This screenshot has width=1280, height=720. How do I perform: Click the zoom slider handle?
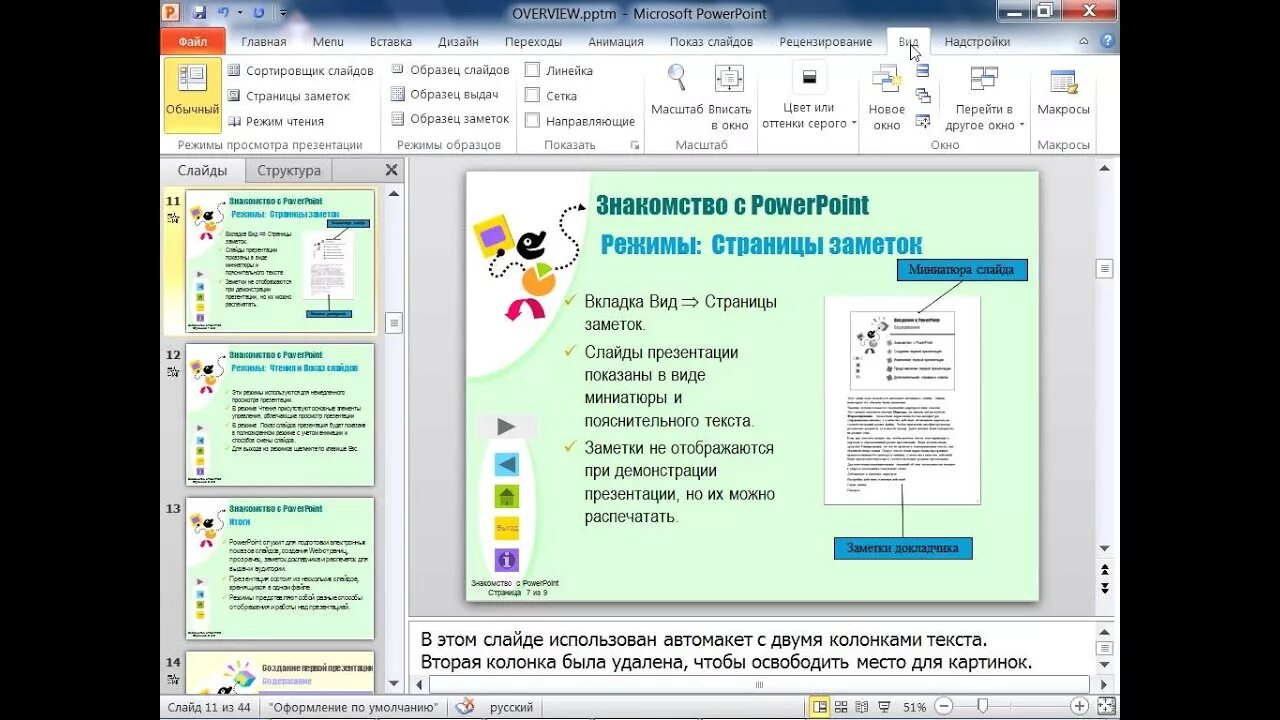[983, 707]
